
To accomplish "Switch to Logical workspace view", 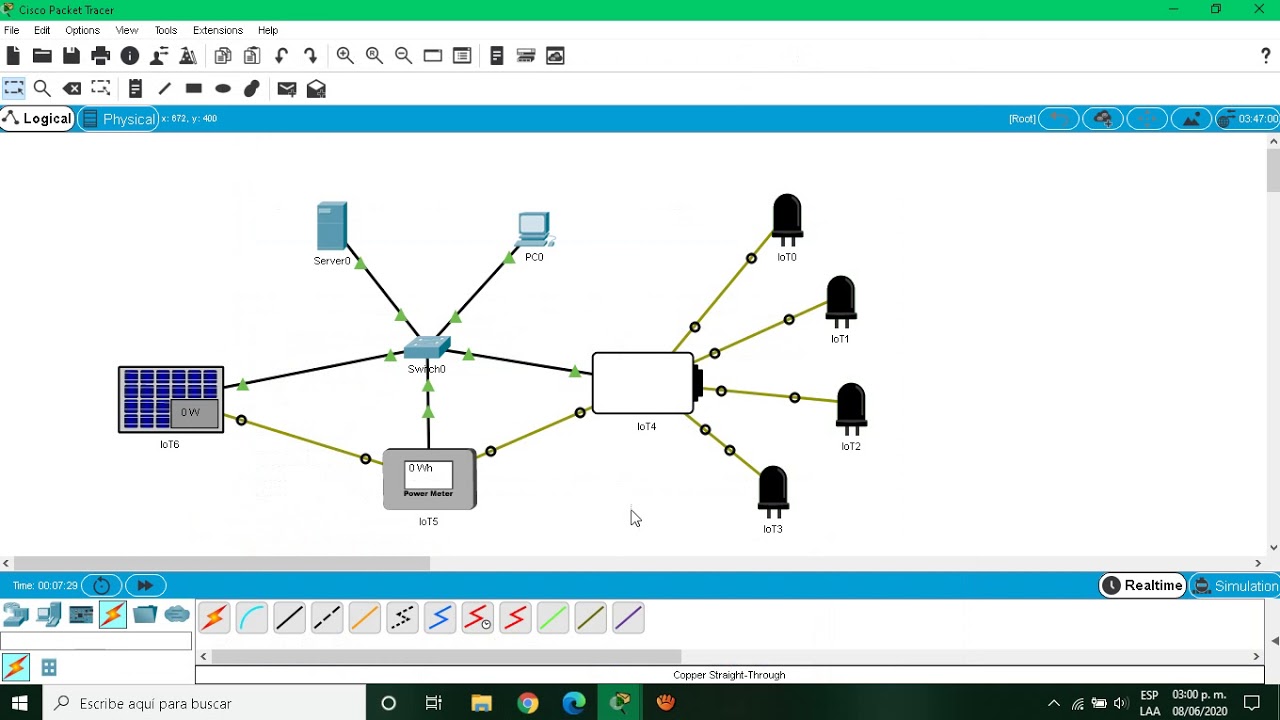I will click(37, 119).
